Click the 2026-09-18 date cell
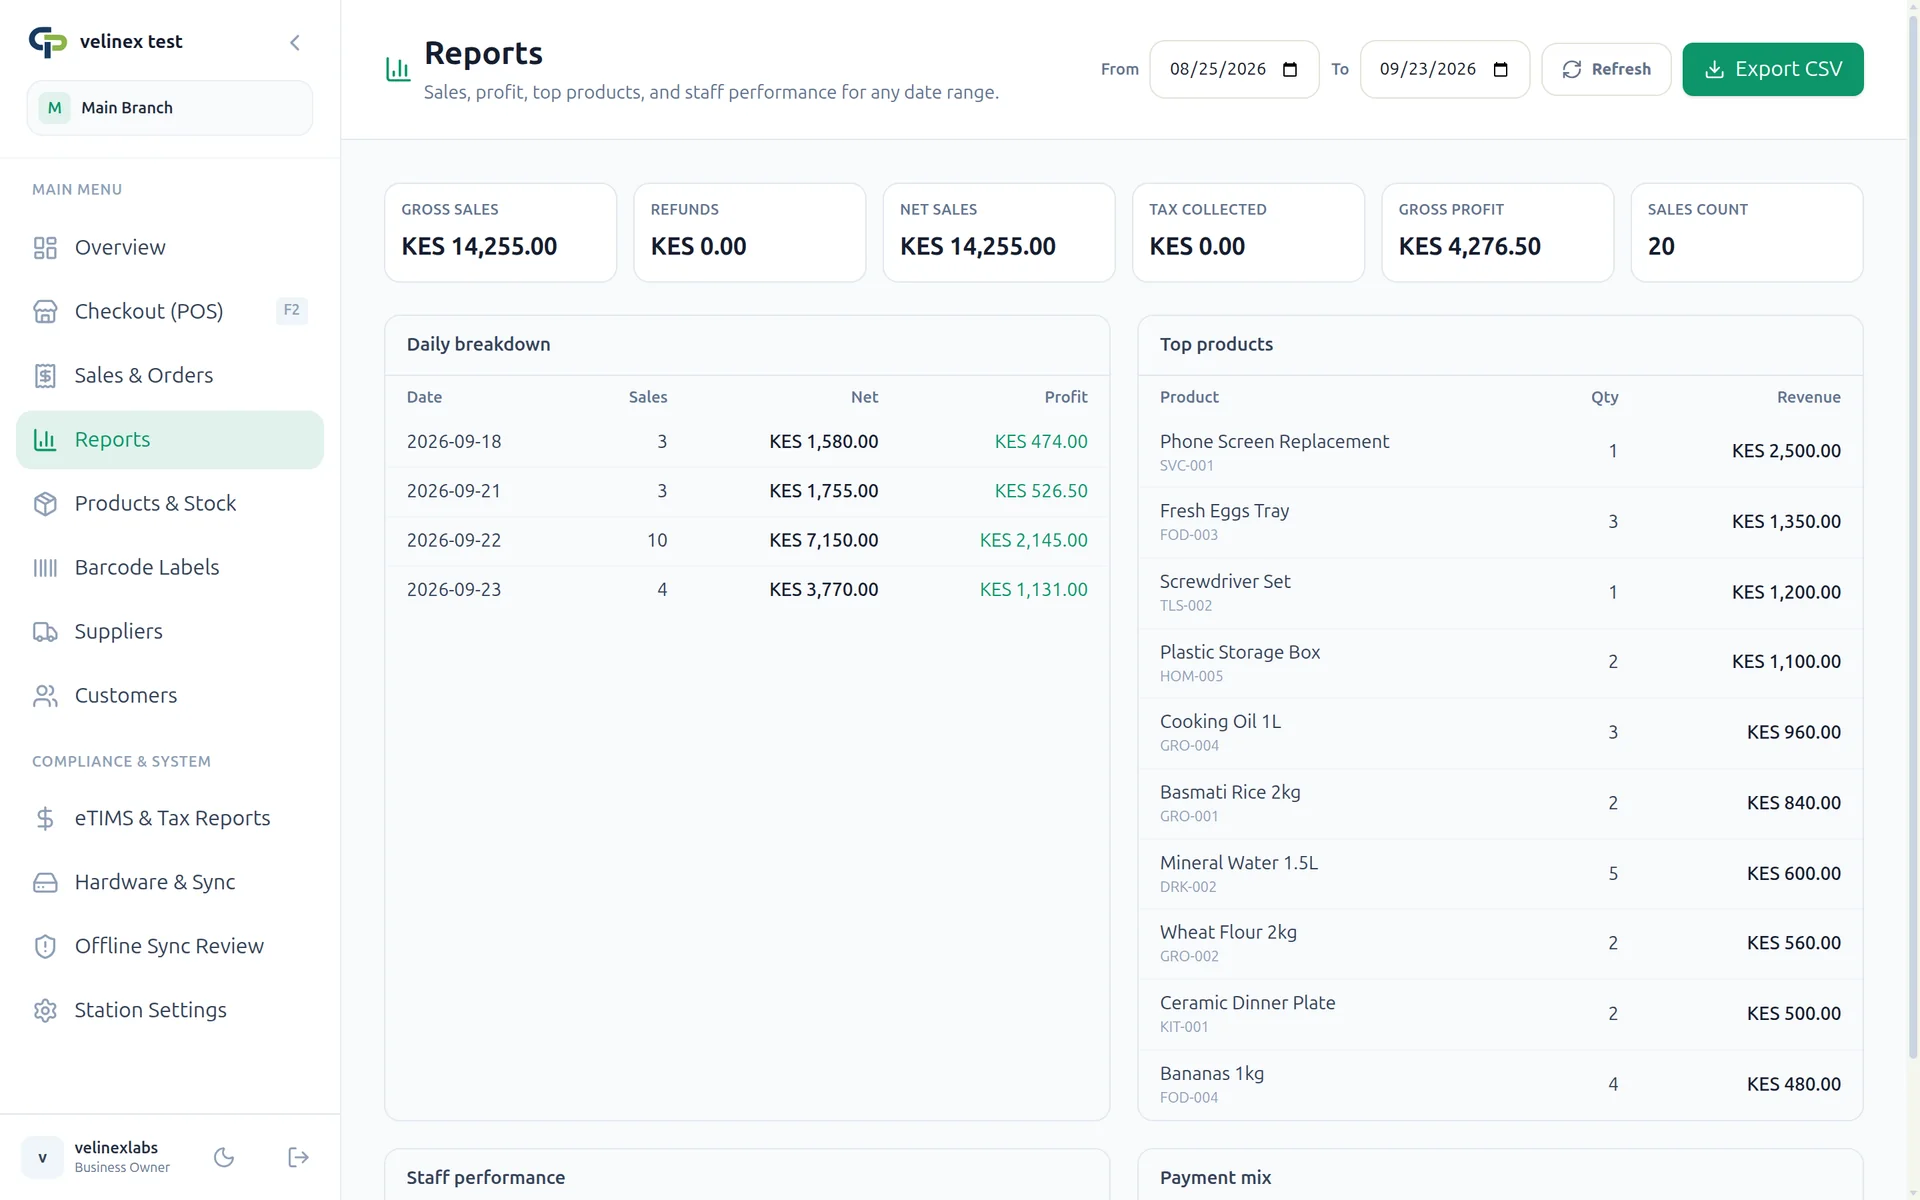Image resolution: width=1920 pixels, height=1200 pixels. 454,442
